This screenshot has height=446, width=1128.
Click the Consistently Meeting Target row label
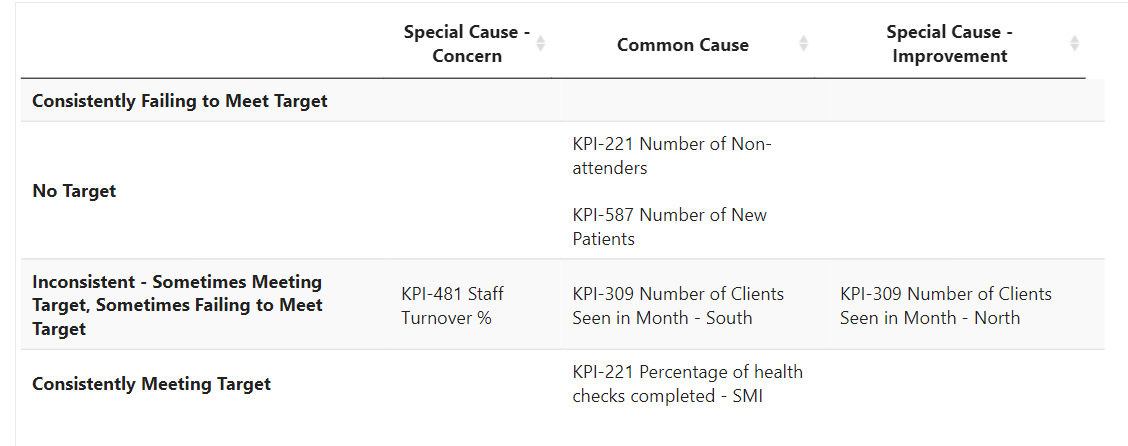point(151,384)
